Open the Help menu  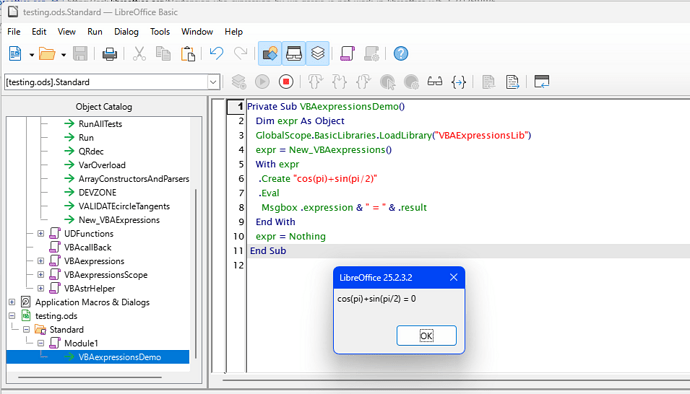(x=234, y=32)
